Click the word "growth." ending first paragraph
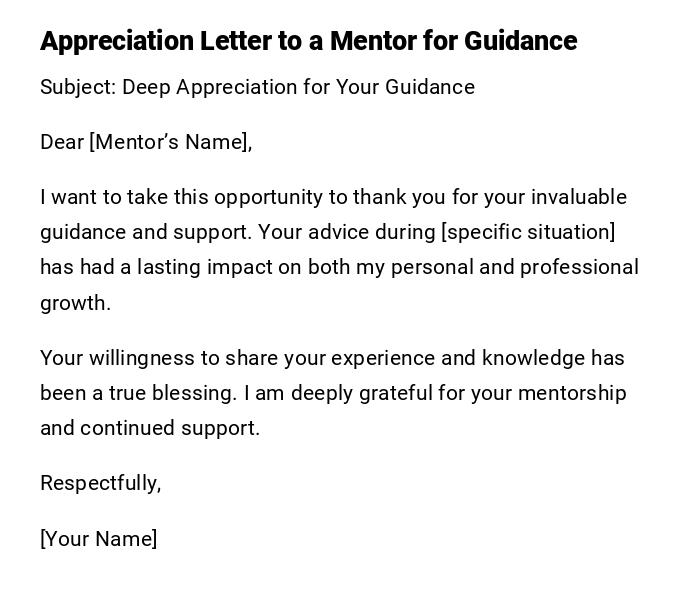This screenshot has height=601, width=700. pos(75,303)
